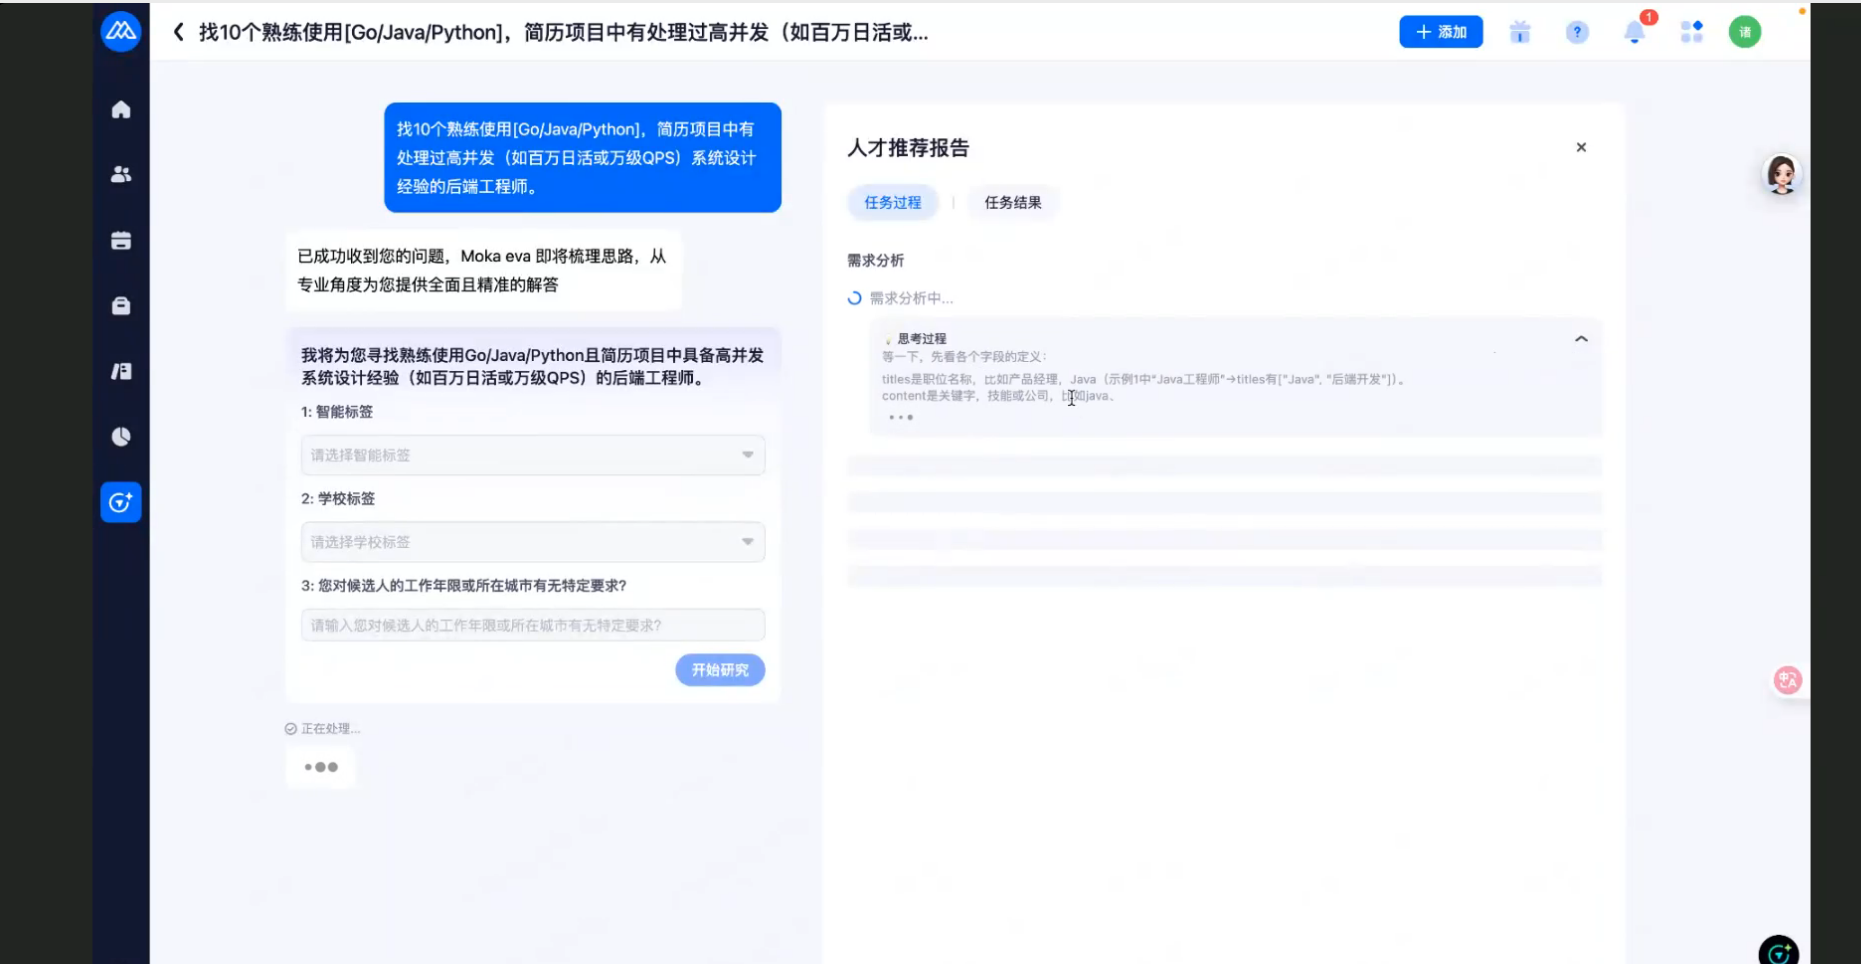Open the apps grid icon
Viewport: 1861px width, 964px height.
tap(1691, 32)
